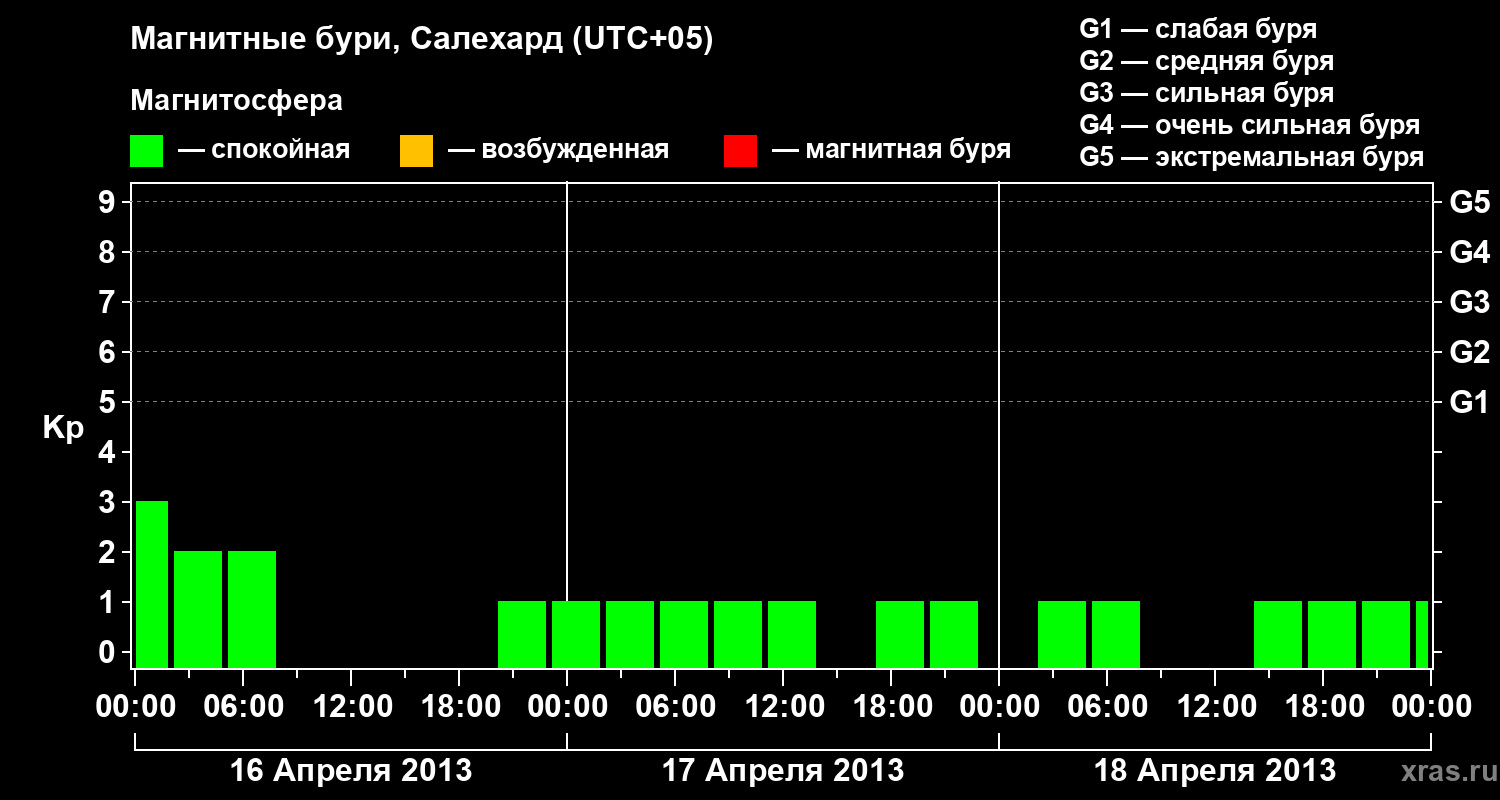Viewport: 1500px width, 800px height.
Task: Click the '— магнитная буря' legend label
Action: [x=891, y=150]
